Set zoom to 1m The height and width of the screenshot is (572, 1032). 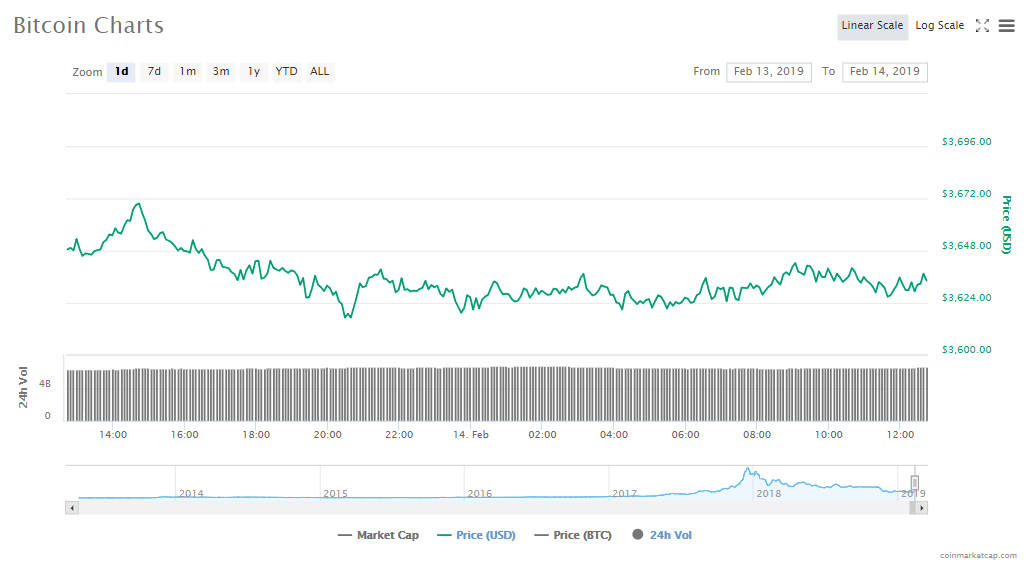[x=187, y=72]
